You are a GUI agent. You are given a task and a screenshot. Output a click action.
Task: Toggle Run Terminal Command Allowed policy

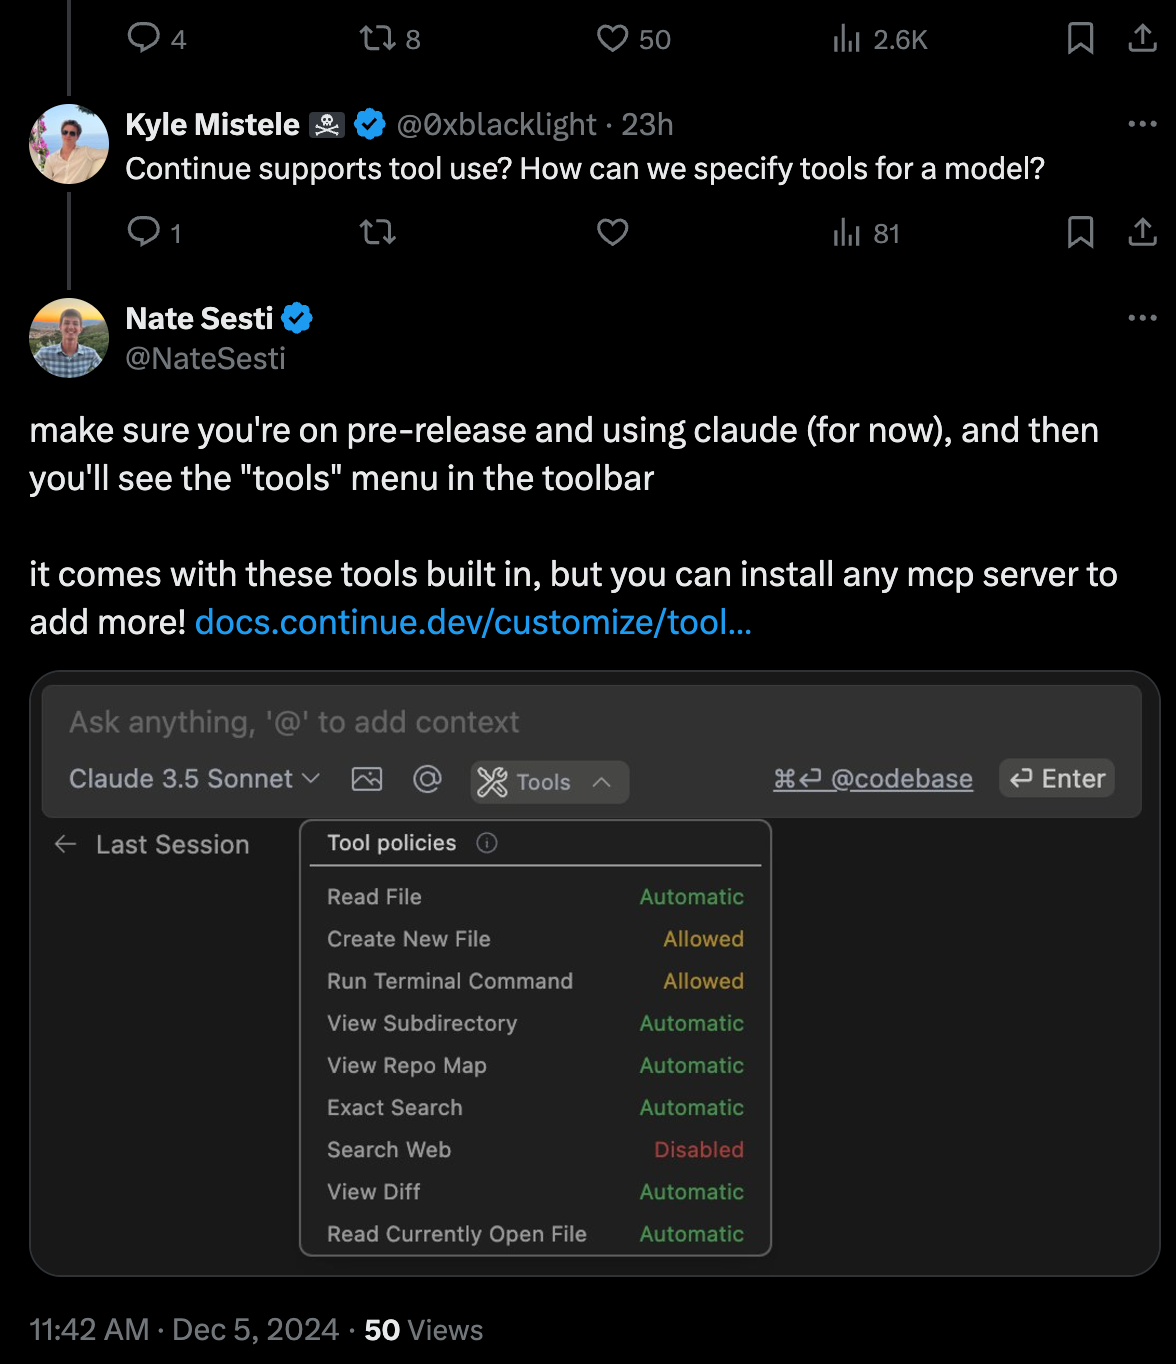[x=703, y=981]
